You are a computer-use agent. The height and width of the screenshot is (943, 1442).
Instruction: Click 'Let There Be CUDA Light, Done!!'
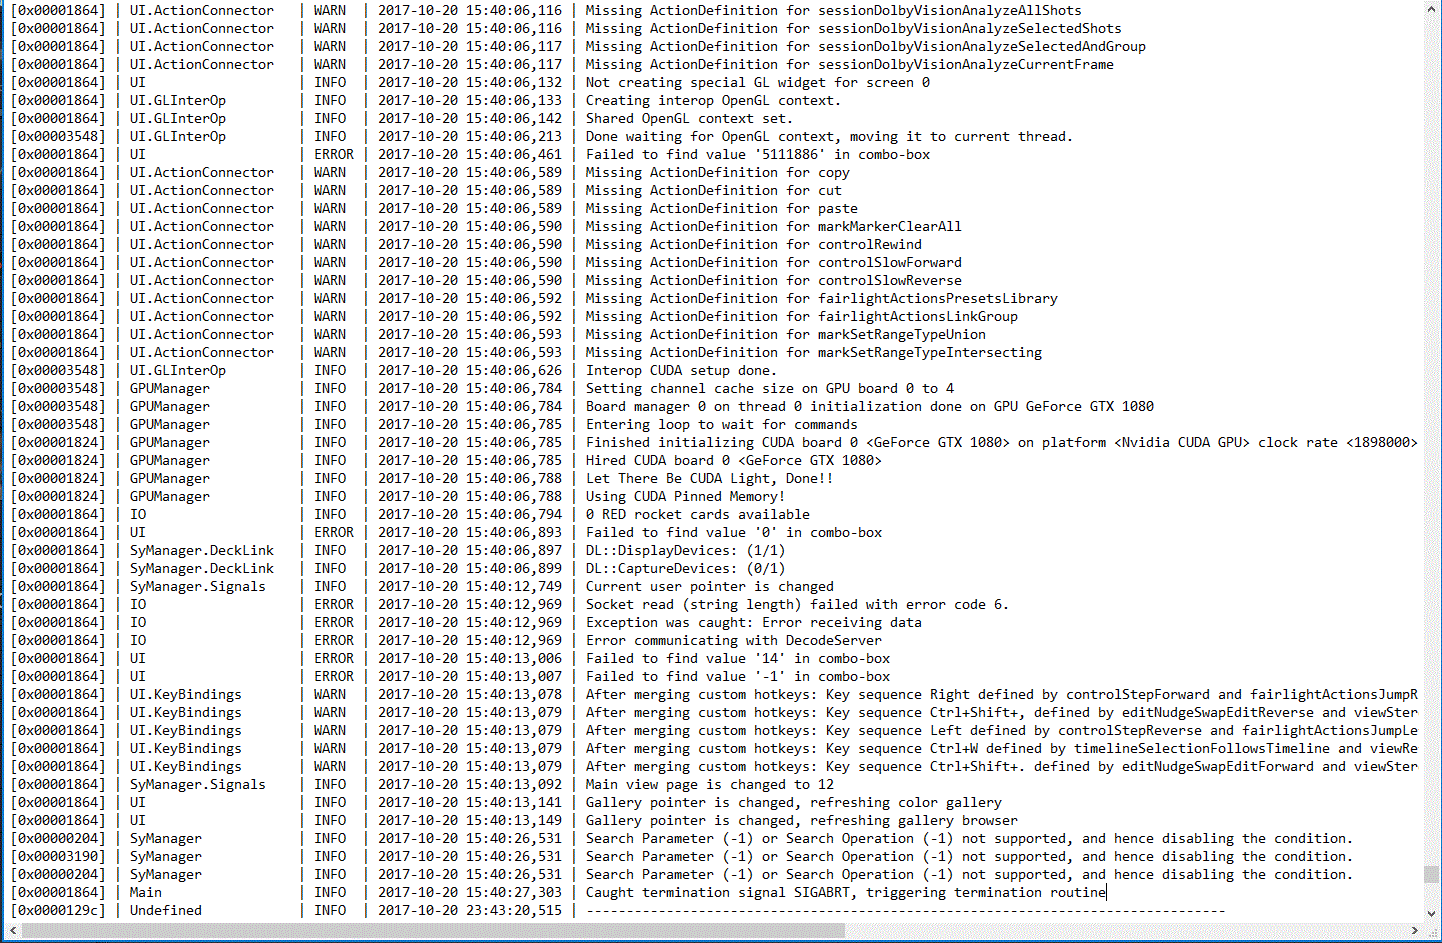coord(709,478)
